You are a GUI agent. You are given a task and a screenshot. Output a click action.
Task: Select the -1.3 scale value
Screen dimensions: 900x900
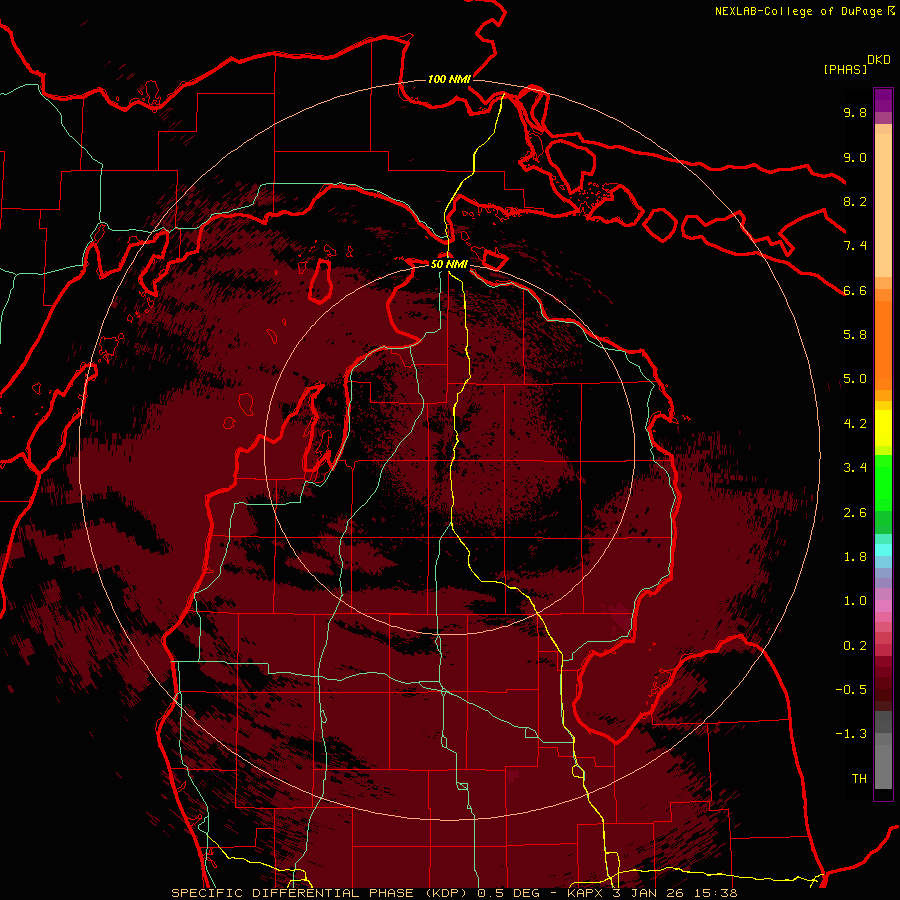click(851, 734)
